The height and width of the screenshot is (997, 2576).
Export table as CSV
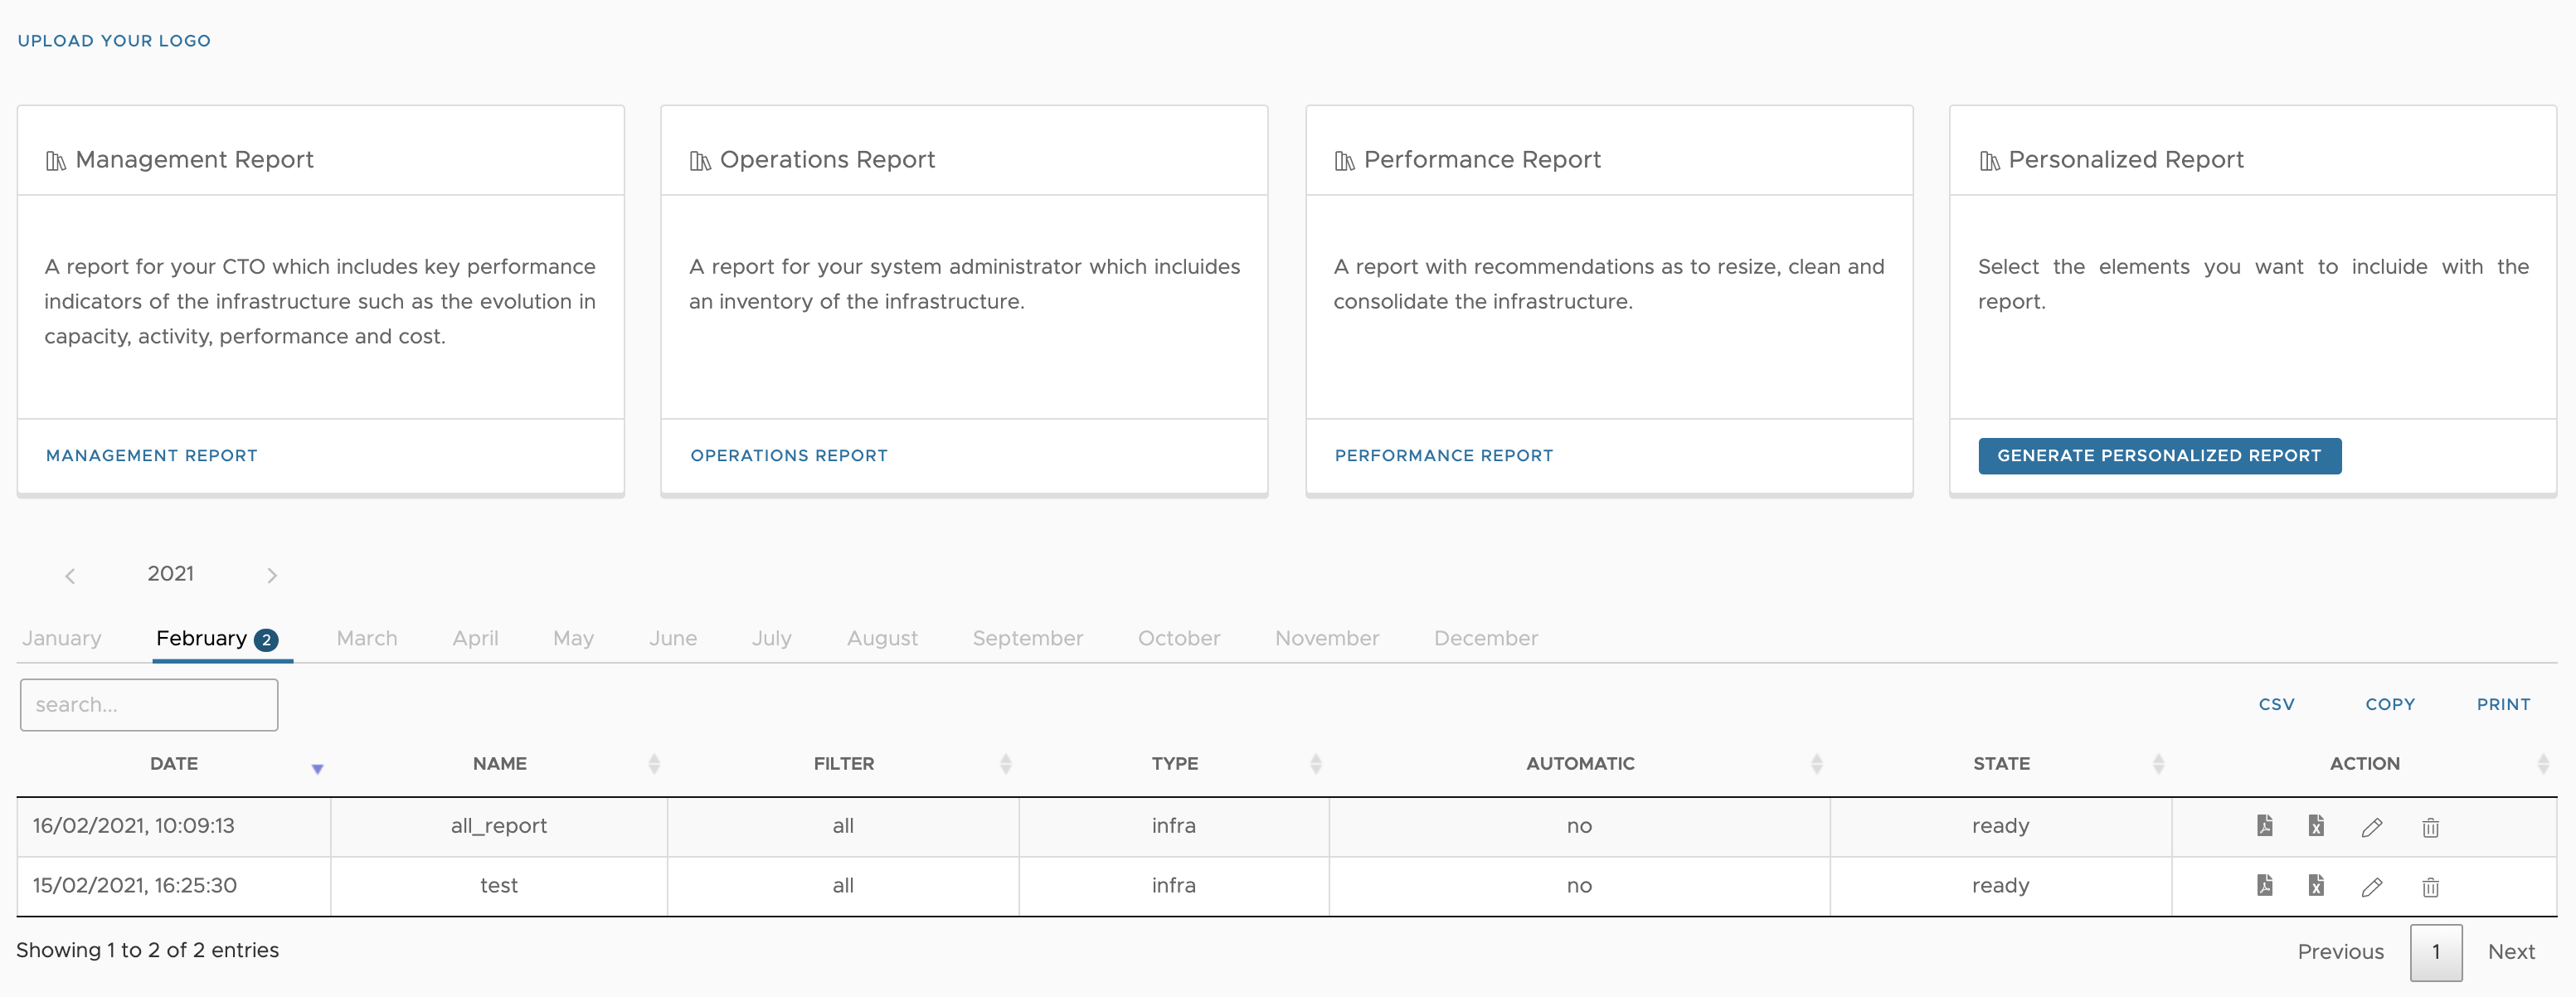(x=2277, y=704)
